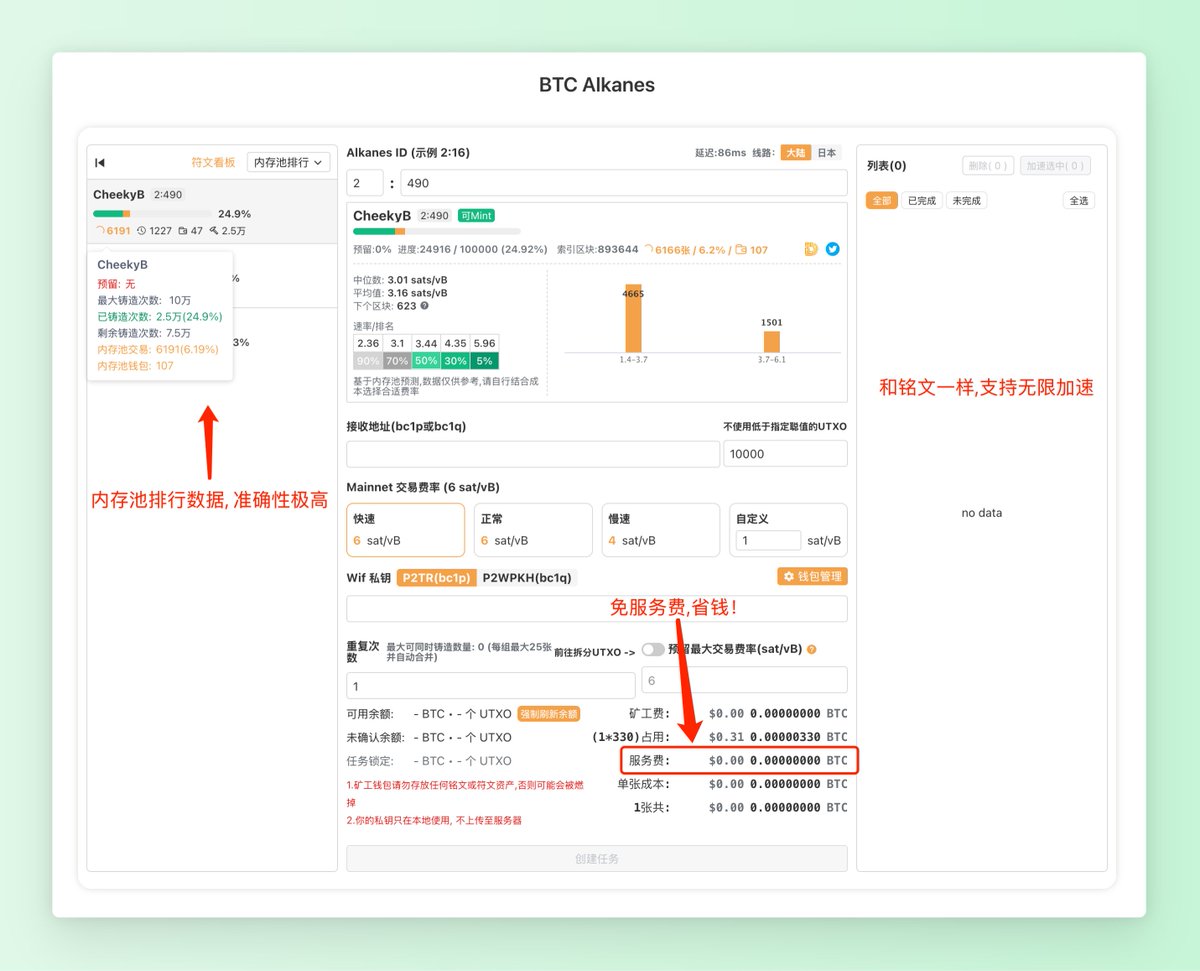Select the green 50% fee percentile cell
The height and width of the screenshot is (971, 1200).
[424, 360]
